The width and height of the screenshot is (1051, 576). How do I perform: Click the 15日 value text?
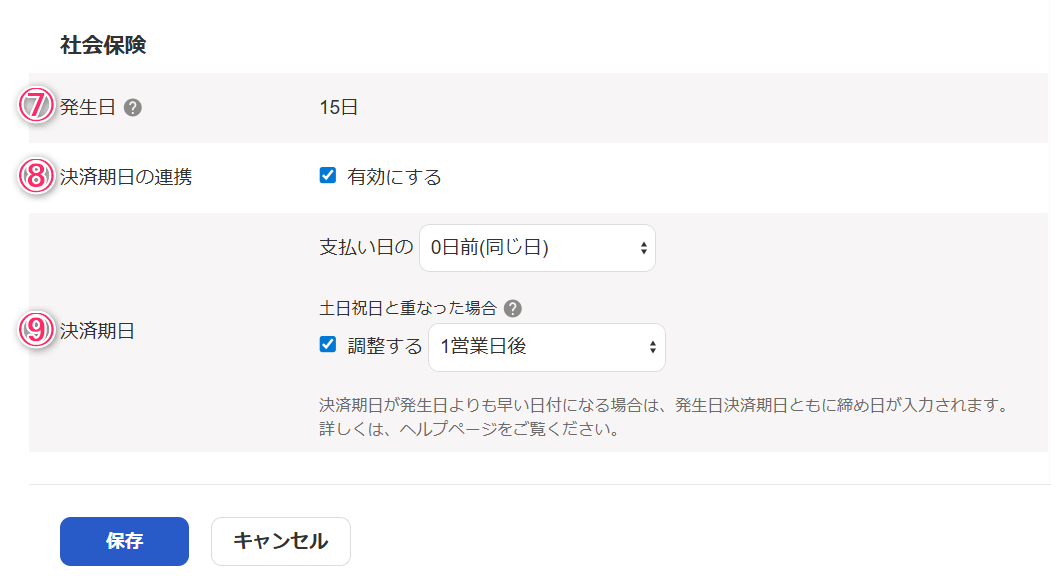click(338, 107)
